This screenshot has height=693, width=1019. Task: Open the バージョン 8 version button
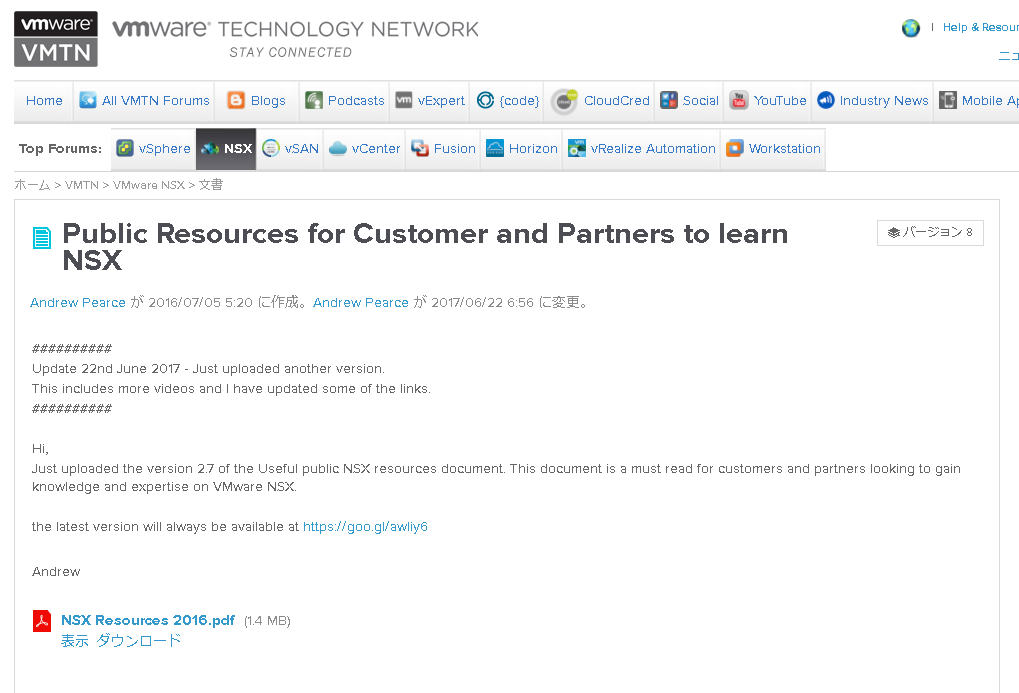tap(930, 233)
